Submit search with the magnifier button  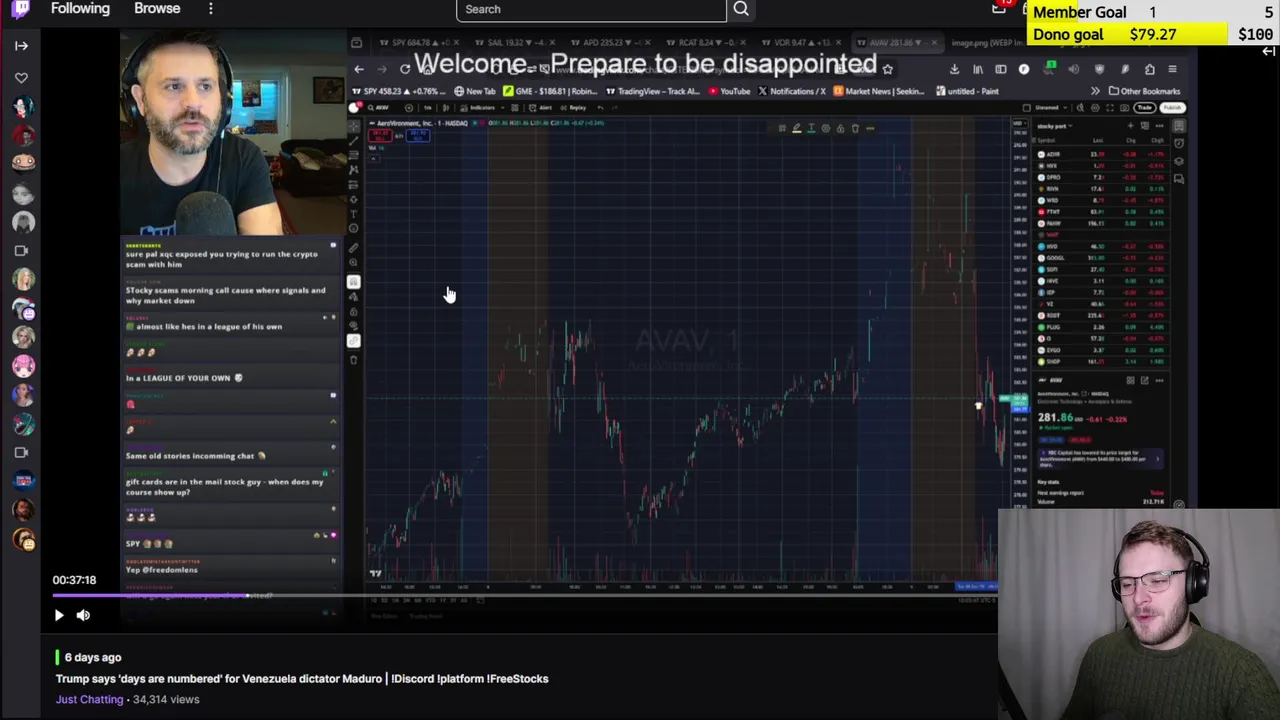[741, 9]
